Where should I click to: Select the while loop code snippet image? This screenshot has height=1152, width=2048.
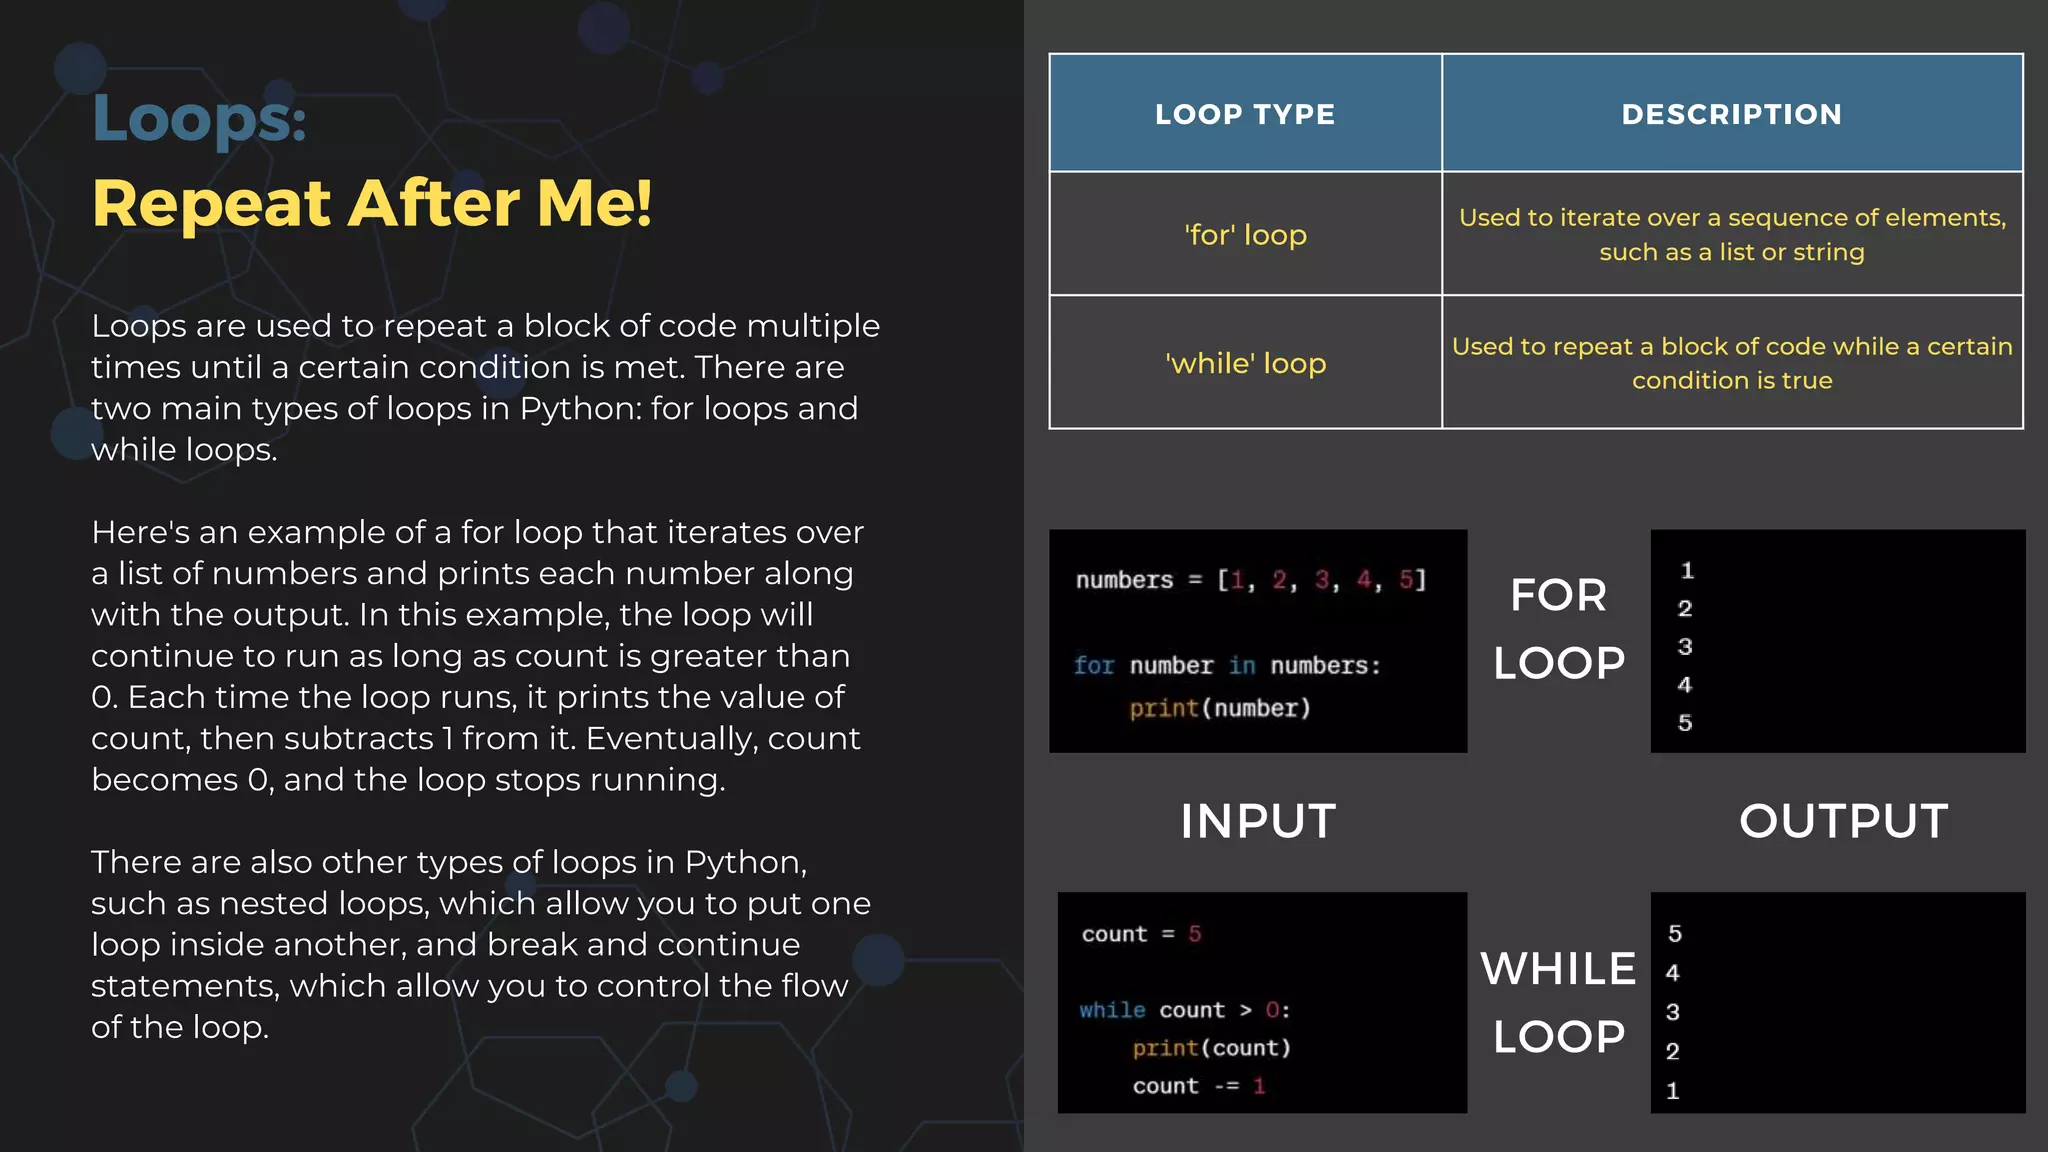(x=1262, y=1002)
